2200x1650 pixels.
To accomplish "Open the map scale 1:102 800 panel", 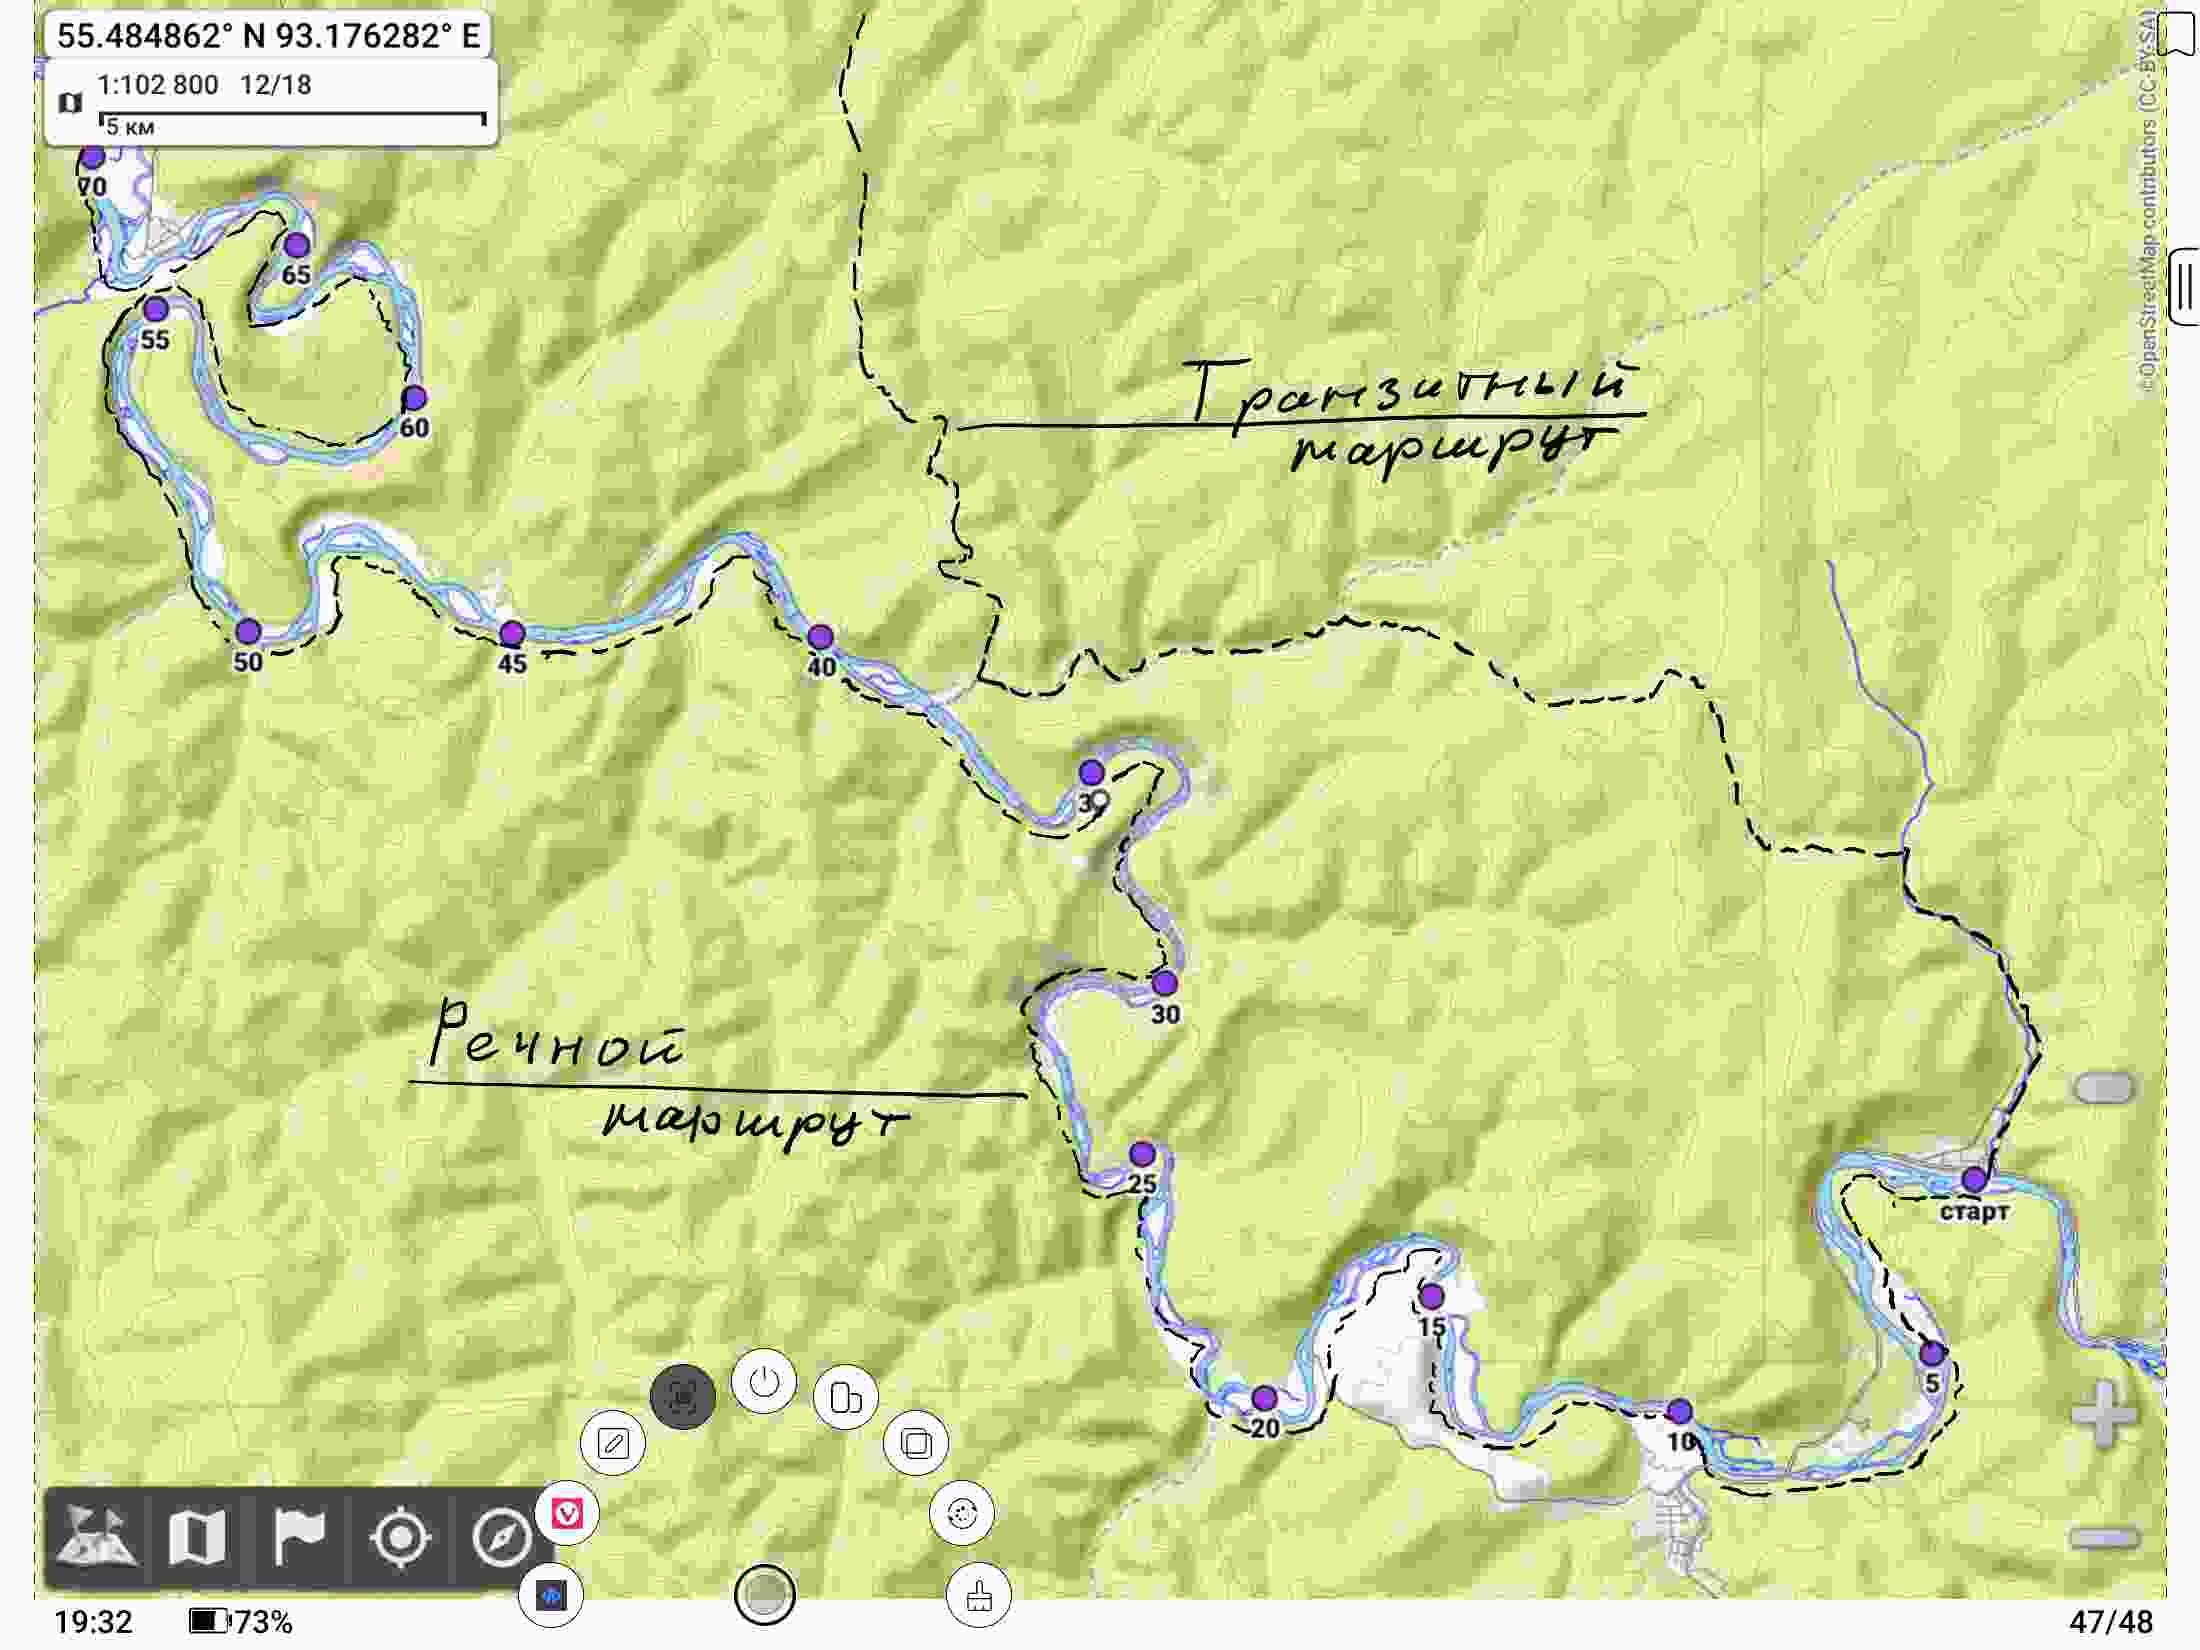I will click(270, 102).
